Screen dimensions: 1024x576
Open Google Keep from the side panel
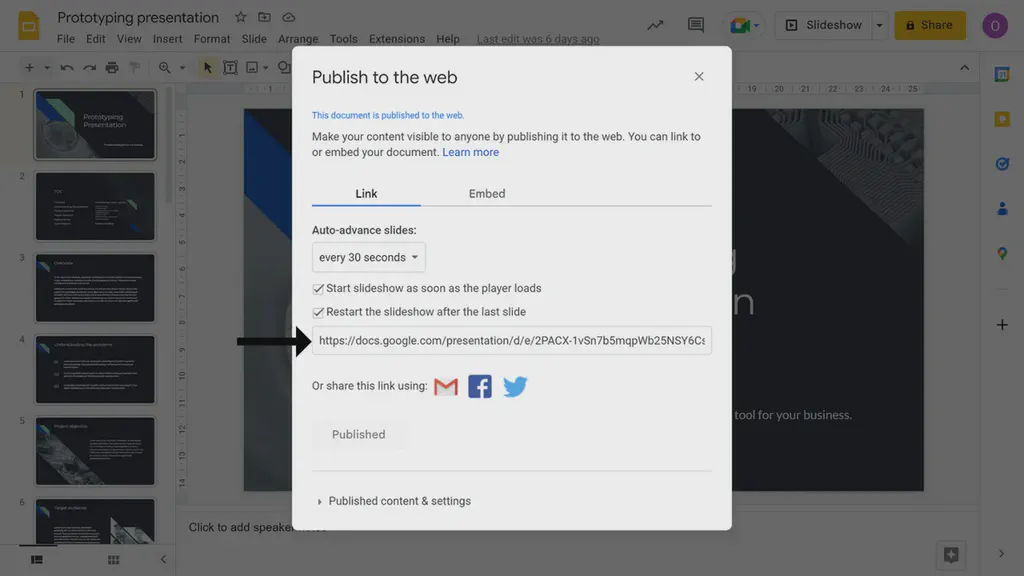(x=1002, y=119)
